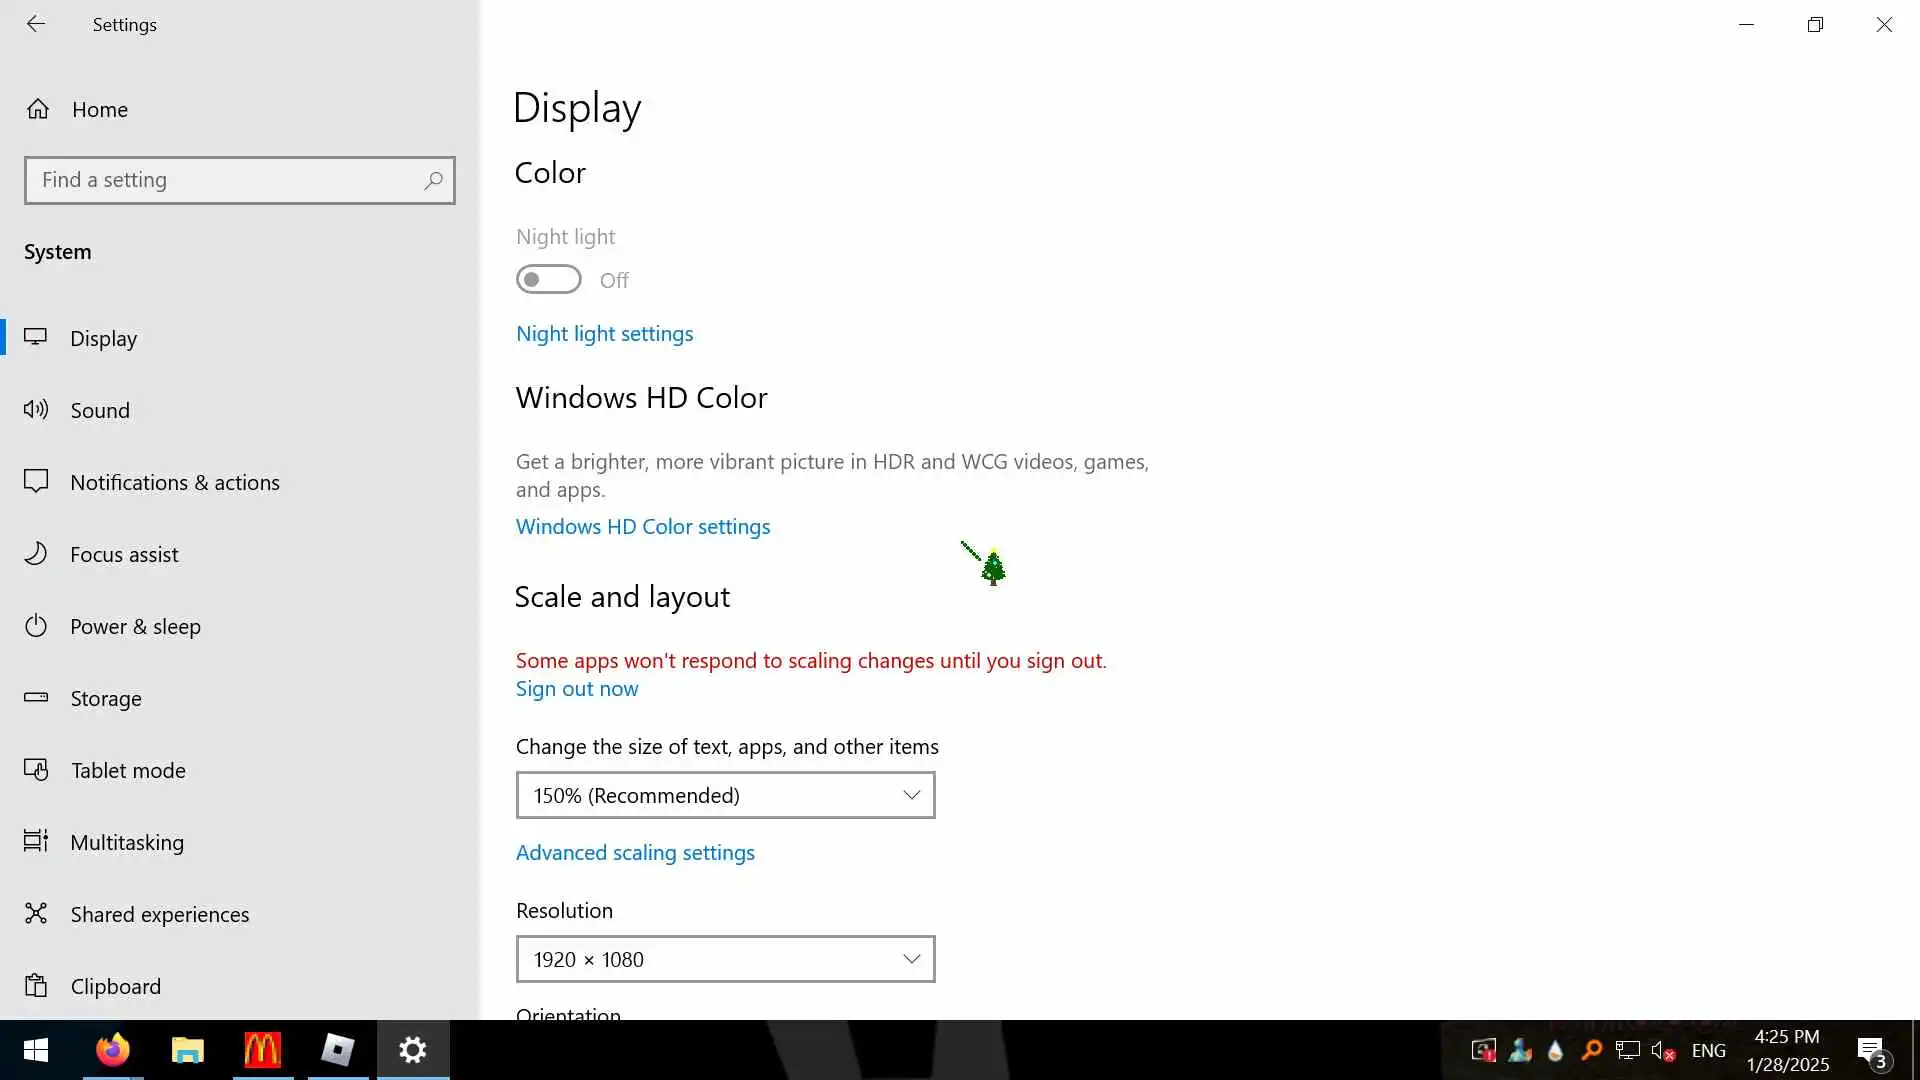The height and width of the screenshot is (1080, 1920).
Task: Open Advanced scaling settings link
Action: (635, 853)
